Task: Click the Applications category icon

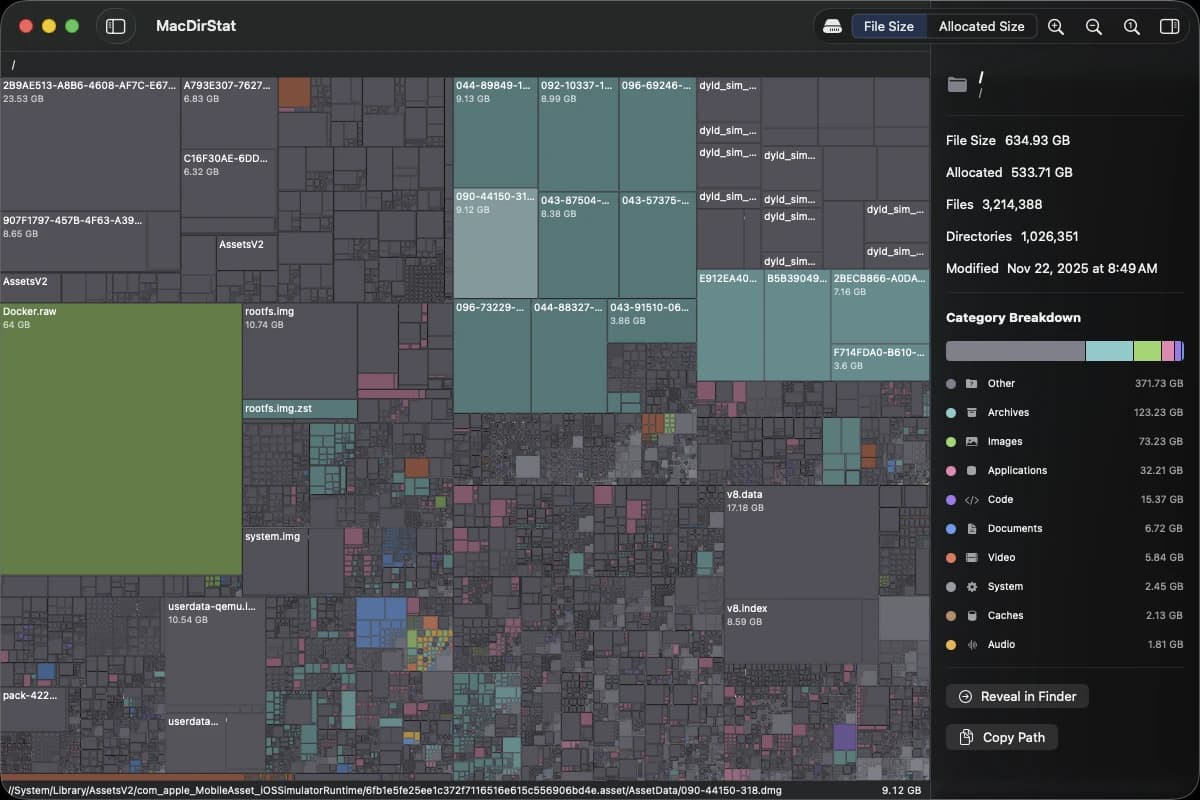Action: tap(971, 471)
